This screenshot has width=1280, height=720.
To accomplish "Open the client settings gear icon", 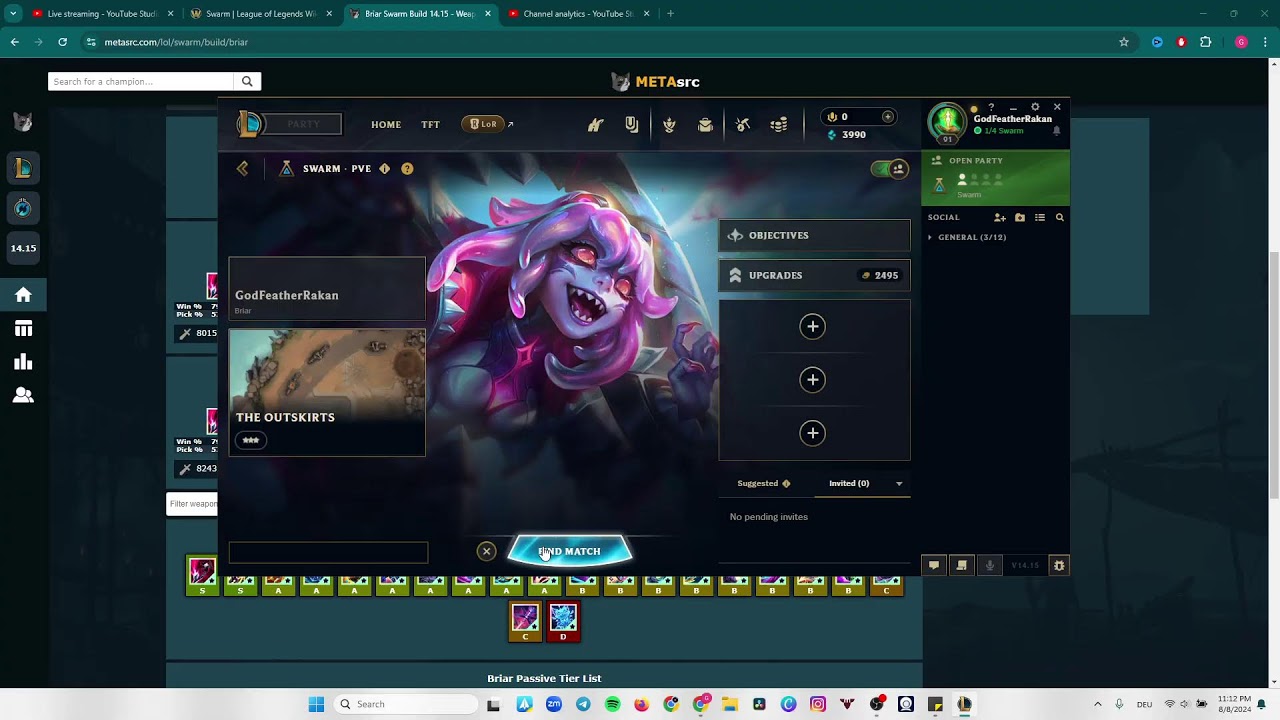I will point(1035,107).
